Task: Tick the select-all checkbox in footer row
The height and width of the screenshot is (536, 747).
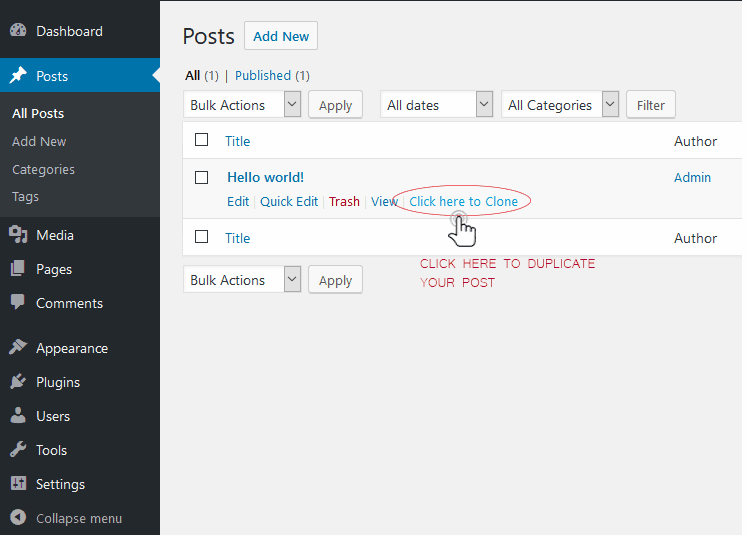Action: 202,237
